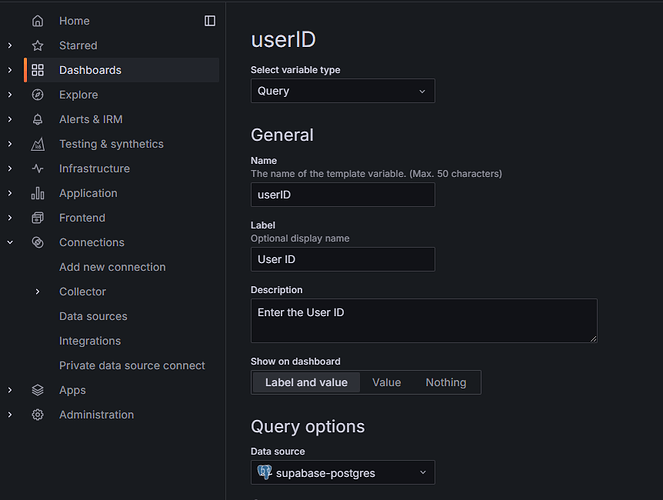Collapse the Connections section

pyautogui.click(x=10, y=243)
